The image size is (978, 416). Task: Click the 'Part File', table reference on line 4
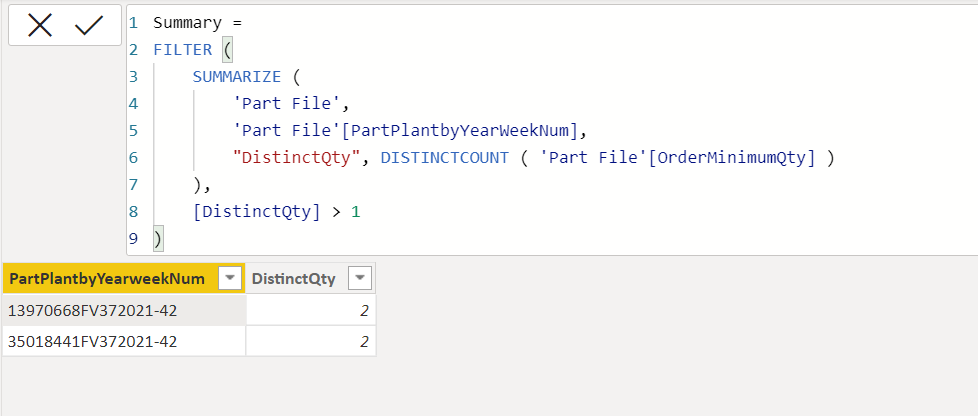tap(291, 104)
